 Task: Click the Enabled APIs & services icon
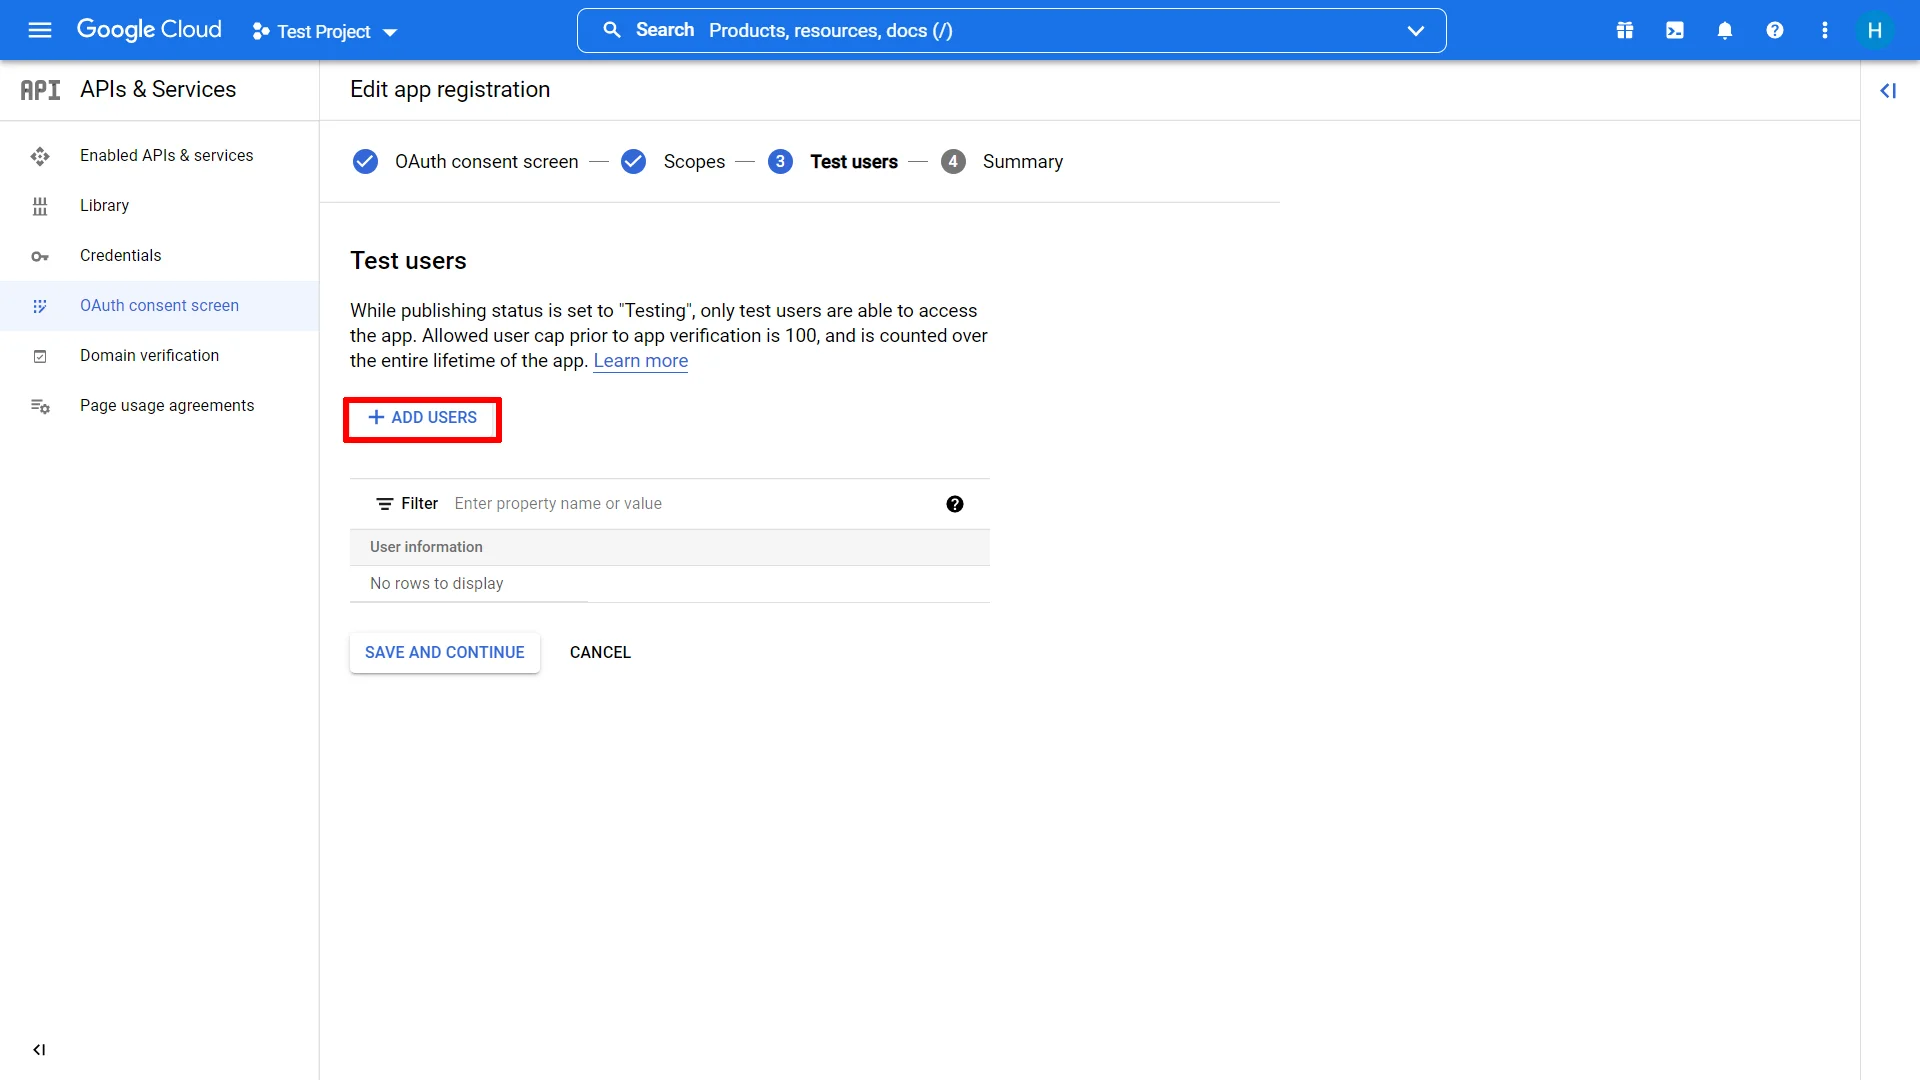[38, 156]
